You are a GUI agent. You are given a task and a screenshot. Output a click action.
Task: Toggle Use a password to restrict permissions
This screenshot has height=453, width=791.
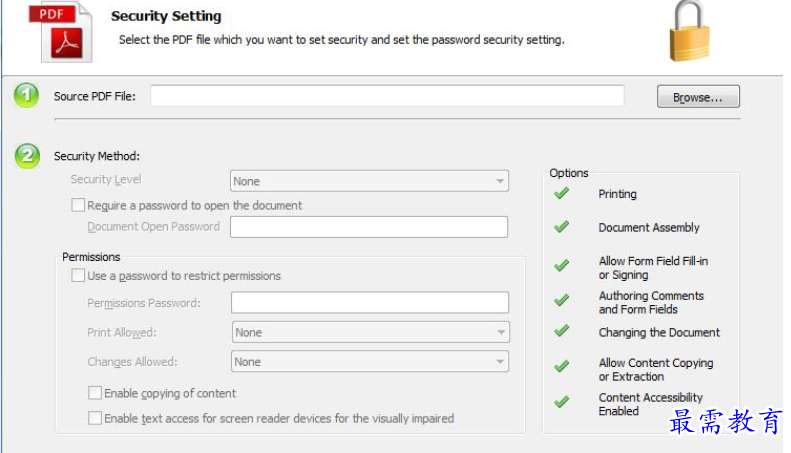tap(78, 275)
